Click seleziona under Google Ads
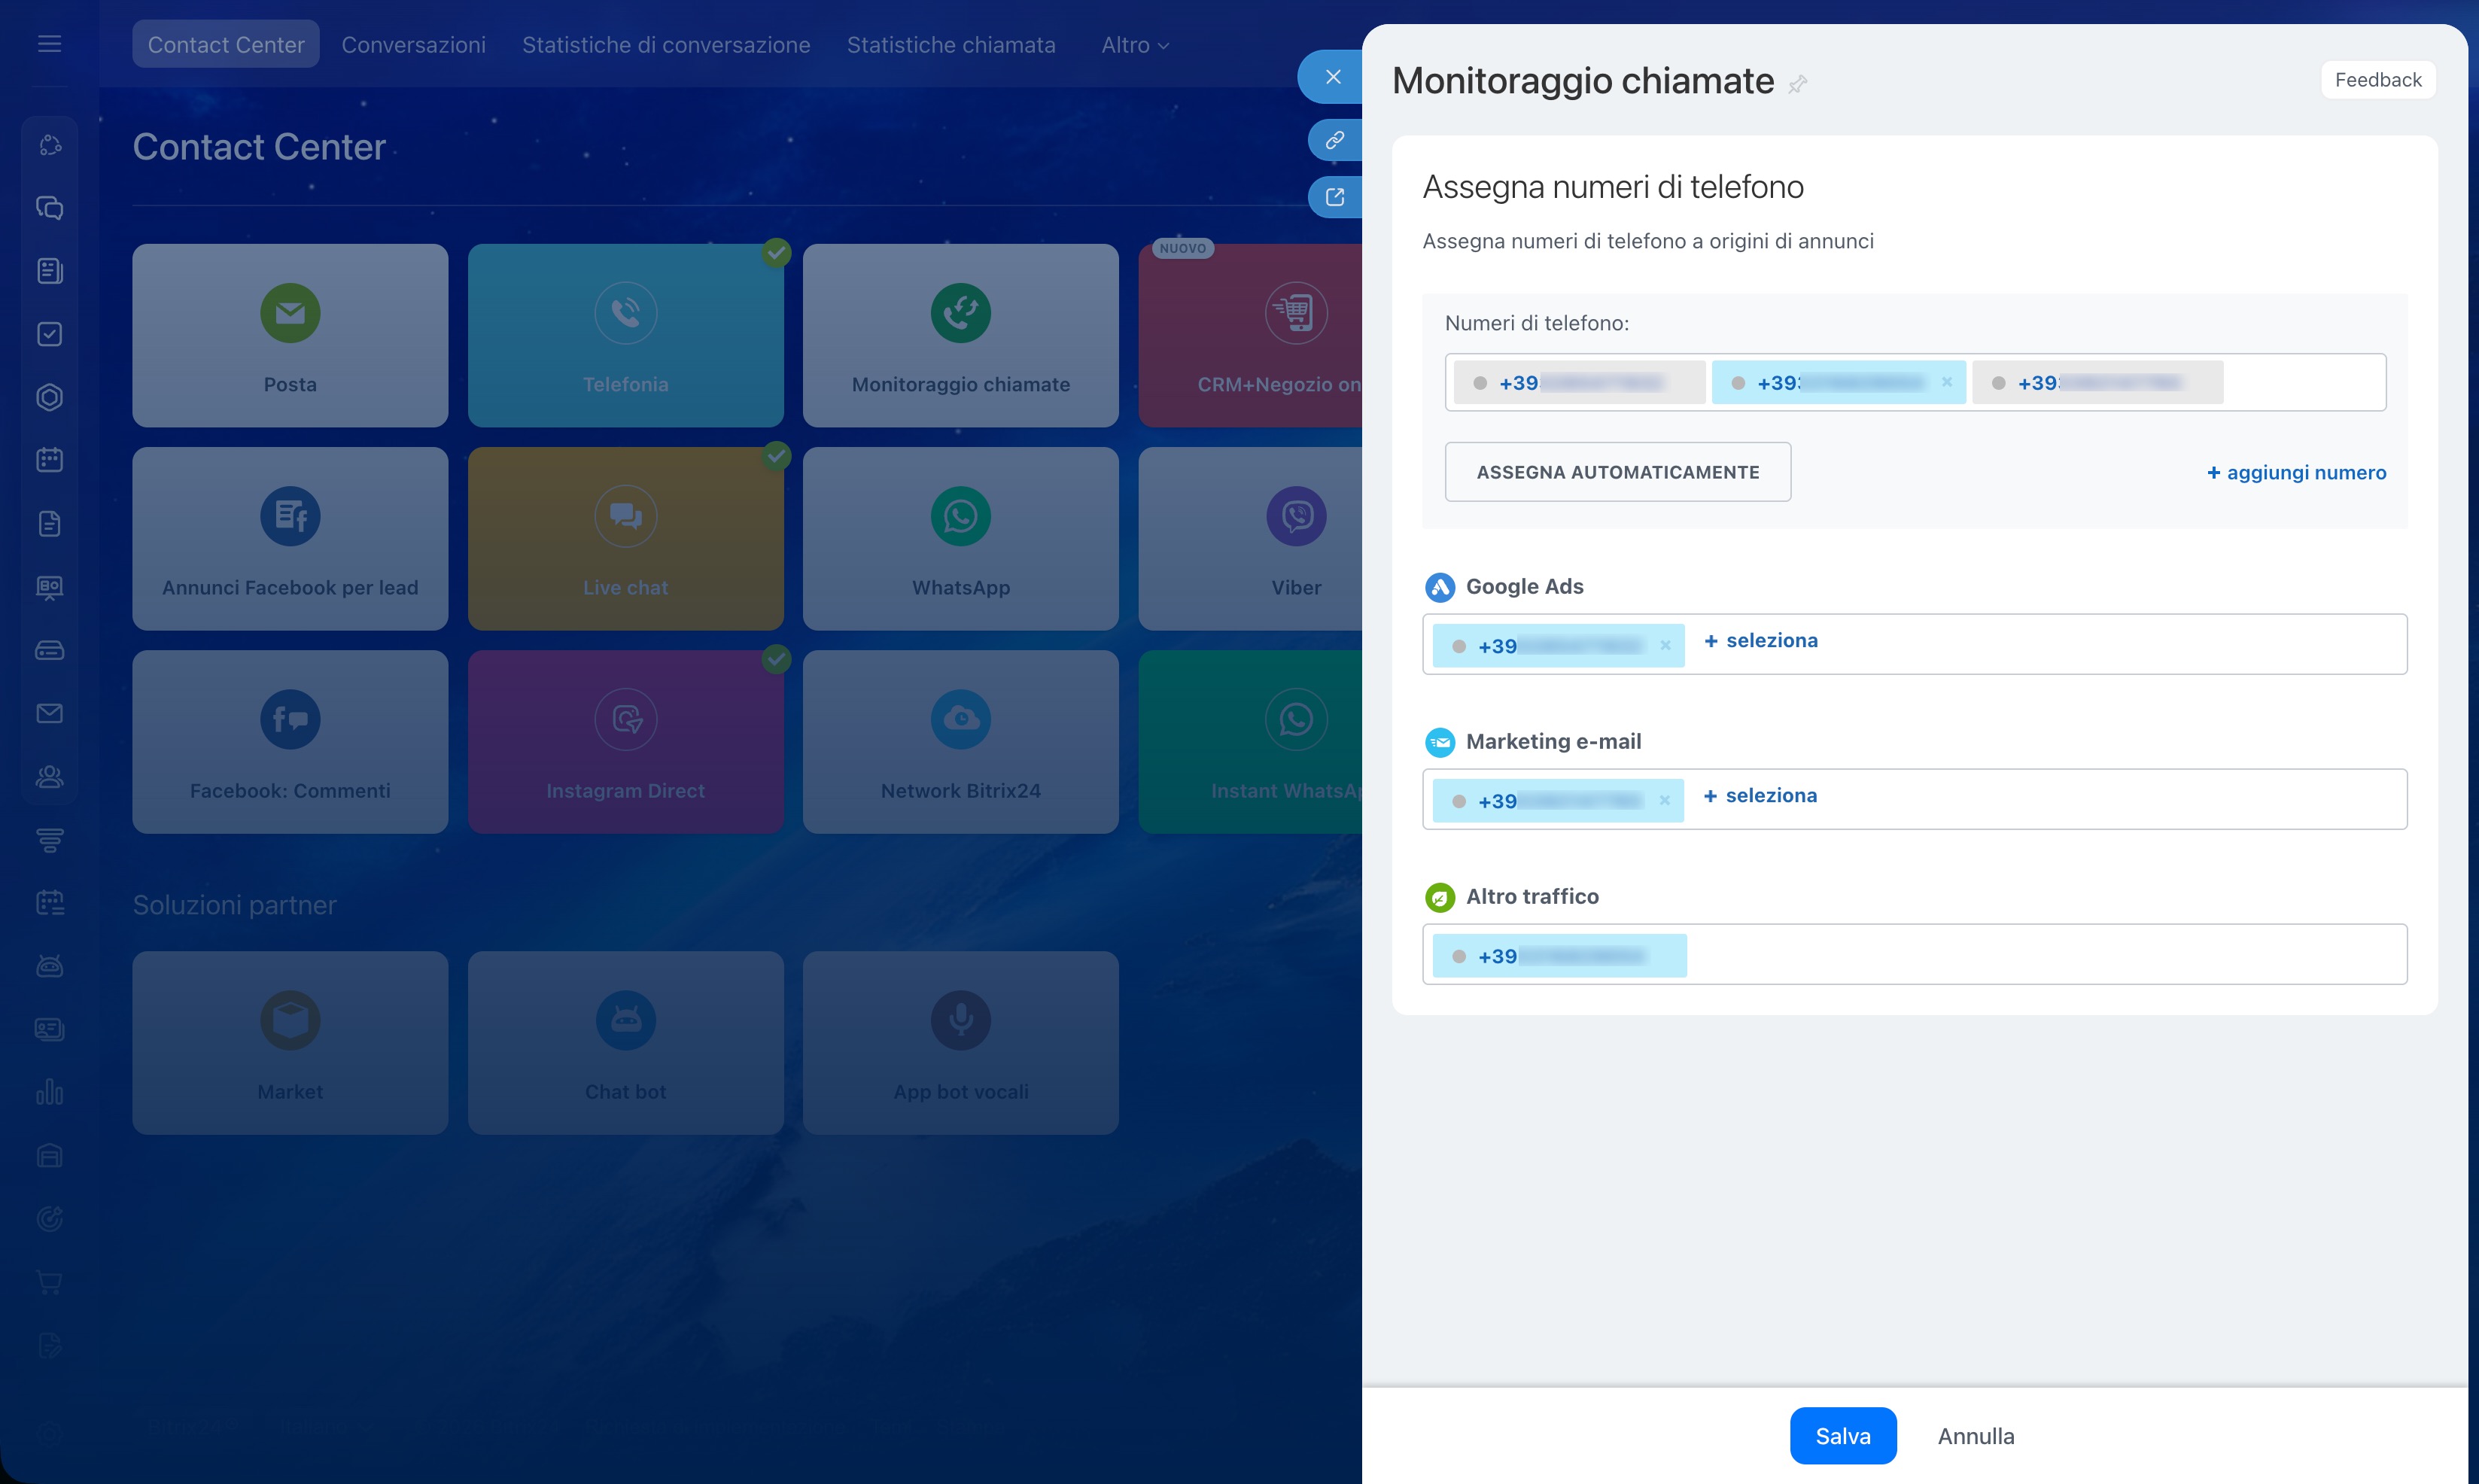 click(1761, 641)
